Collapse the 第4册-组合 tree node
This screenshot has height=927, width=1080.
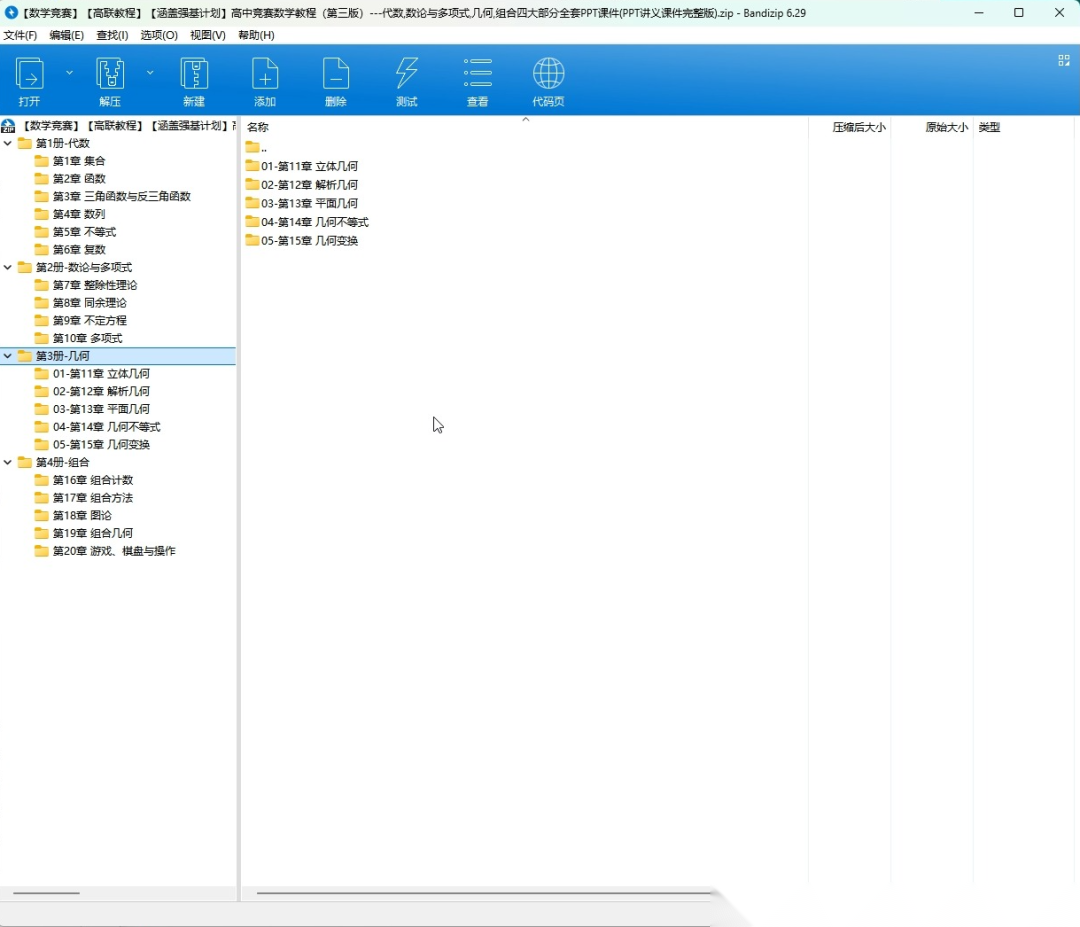pos(8,462)
